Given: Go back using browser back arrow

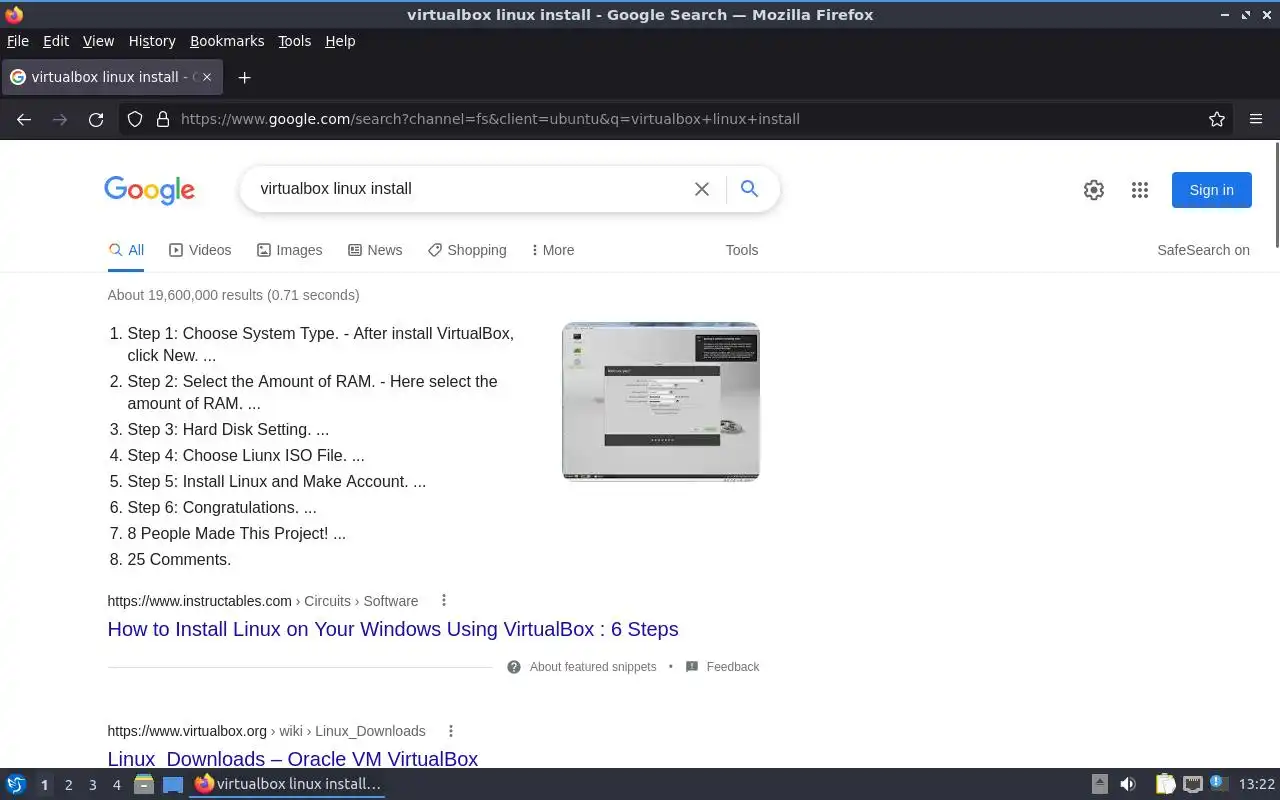Looking at the screenshot, I should 24,119.
